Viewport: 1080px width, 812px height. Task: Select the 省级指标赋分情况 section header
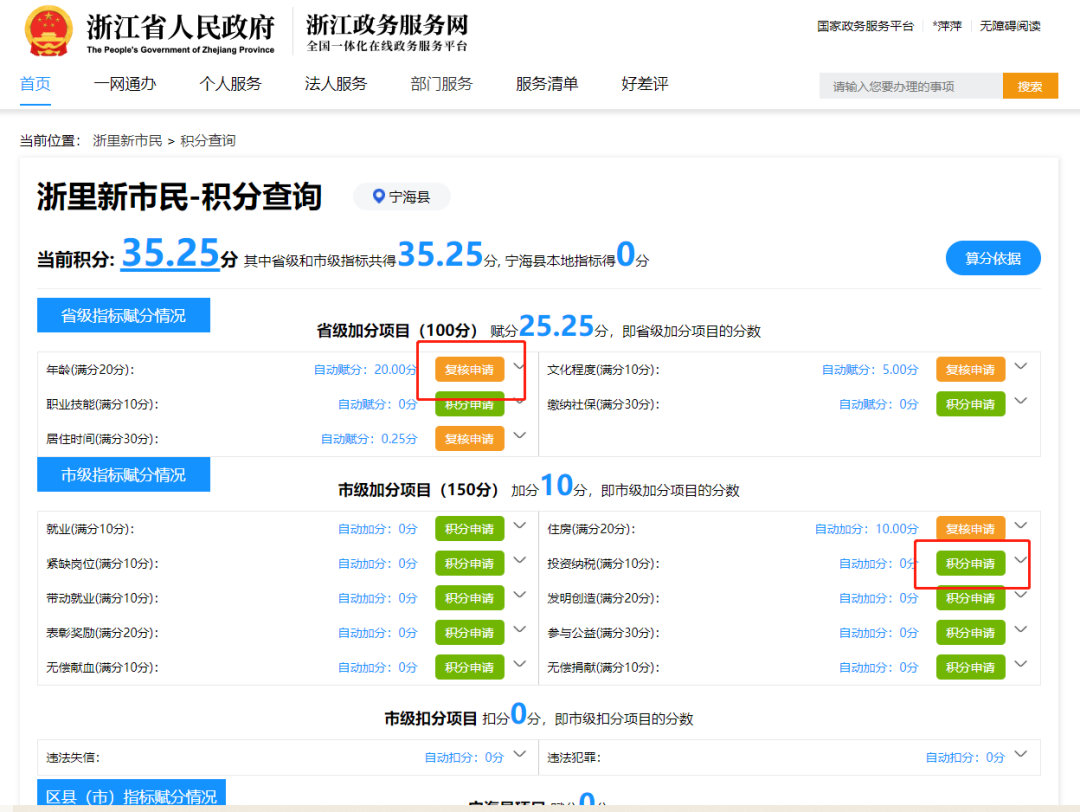(x=123, y=316)
